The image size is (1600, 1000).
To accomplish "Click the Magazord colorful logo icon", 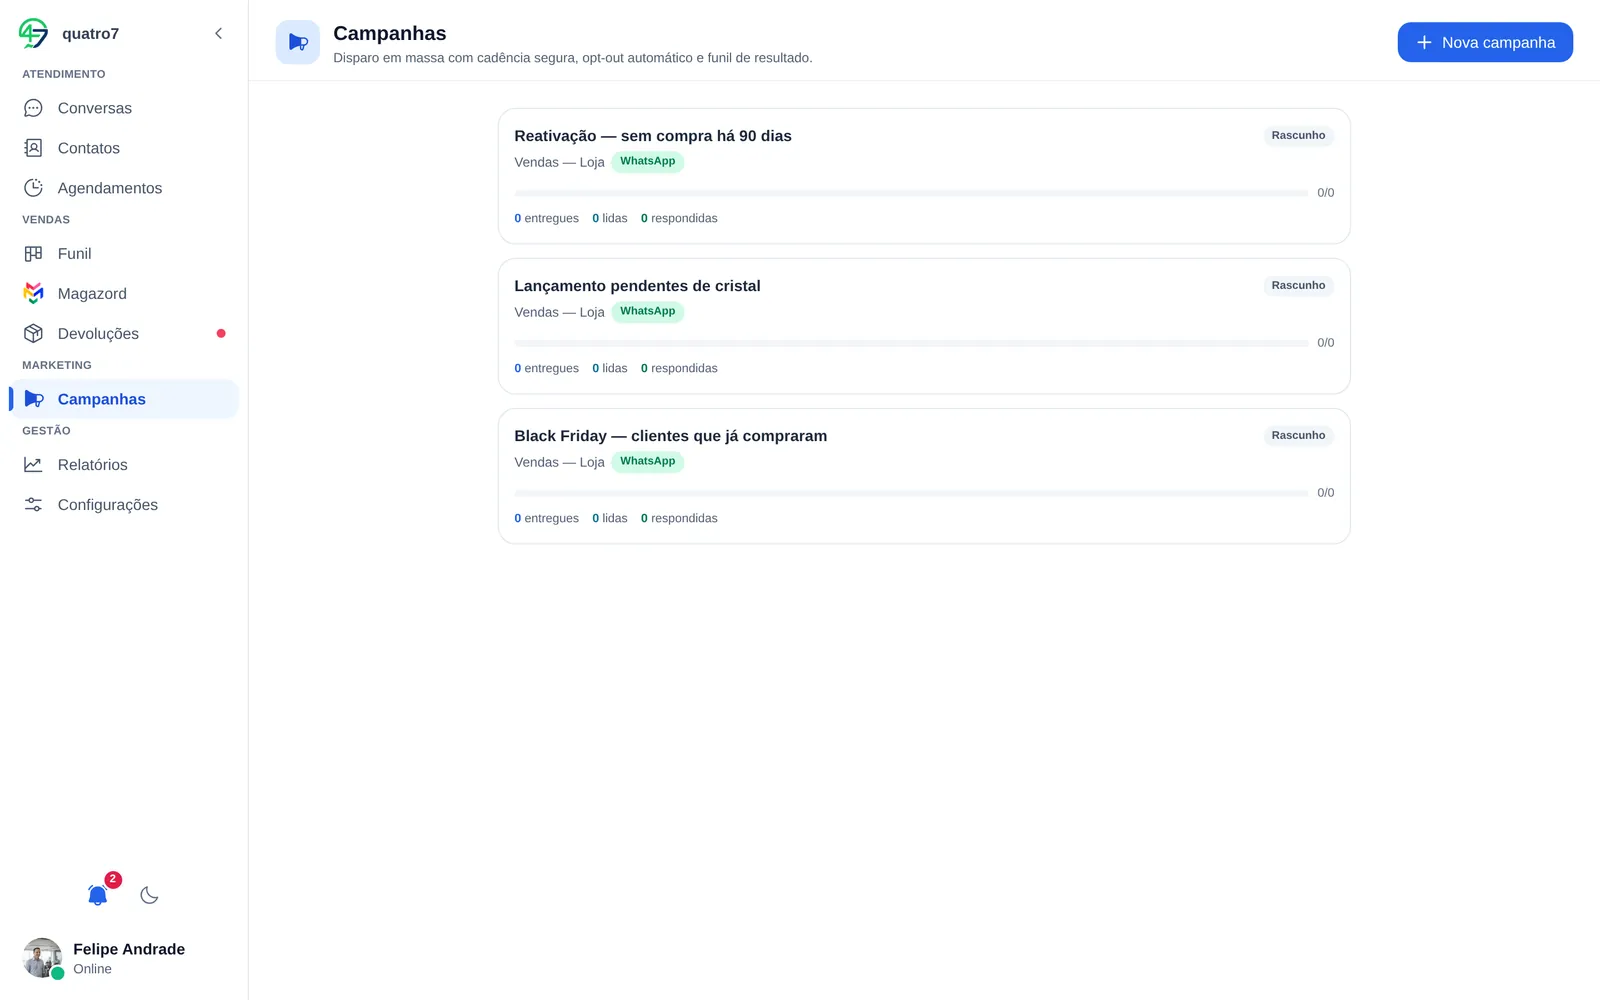I will point(33,294).
